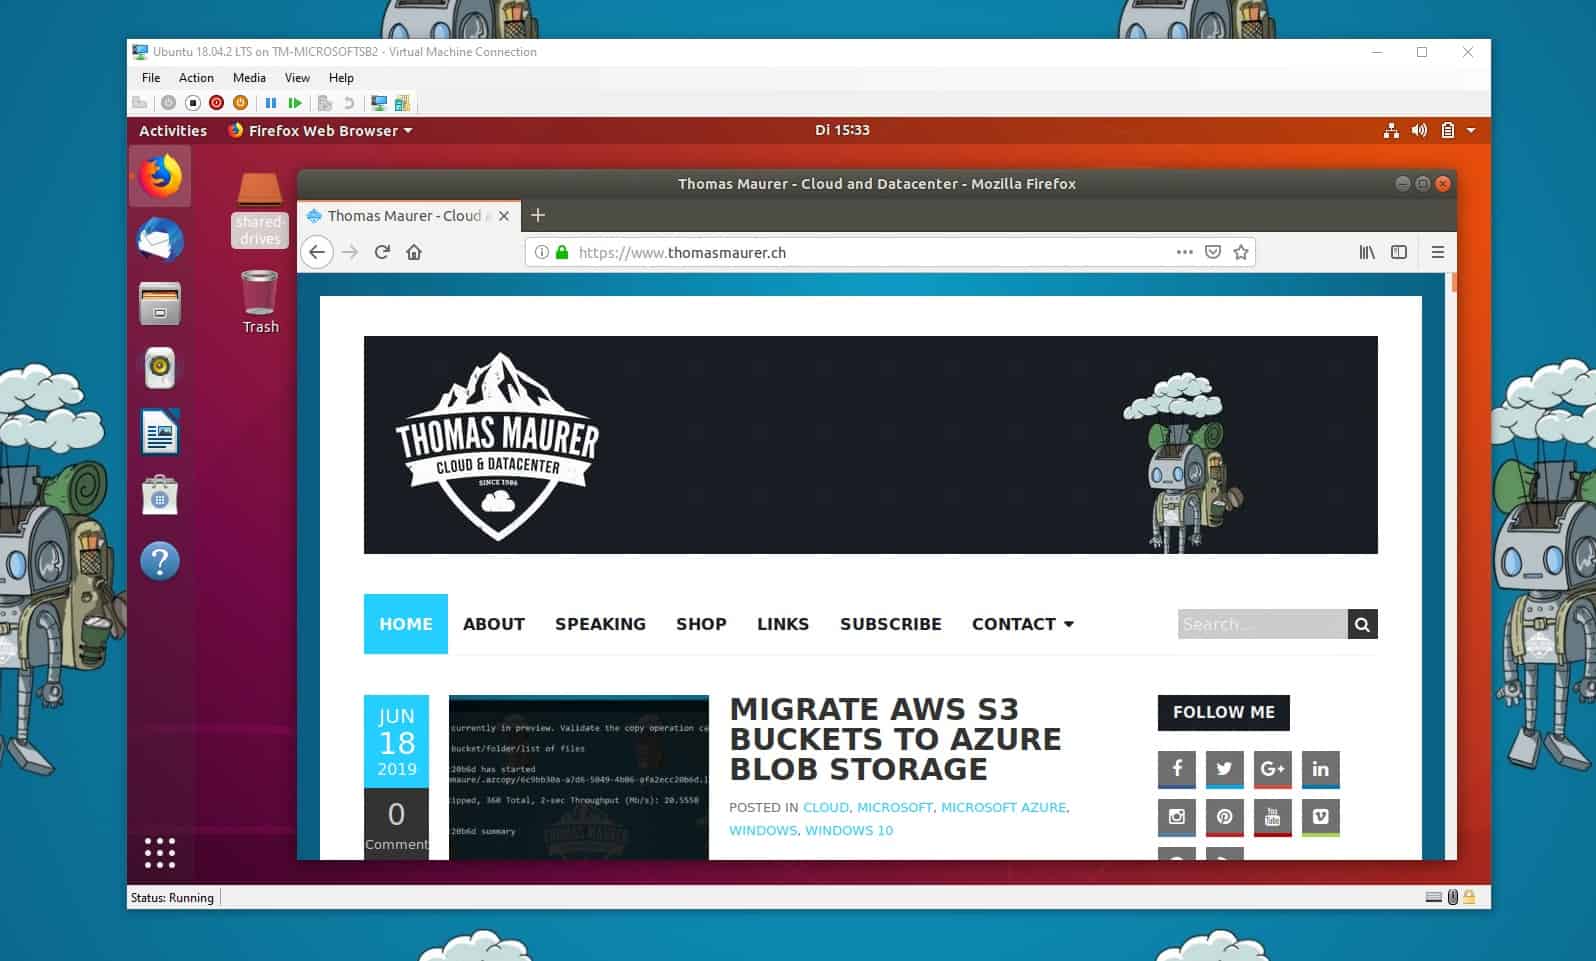
Task: Pause the virtual machine
Action: pos(270,103)
